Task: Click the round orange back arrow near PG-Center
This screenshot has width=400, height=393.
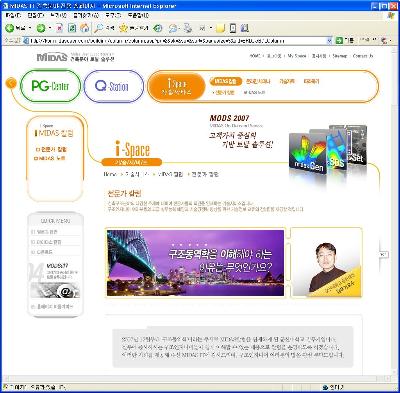Action: [x=11, y=83]
